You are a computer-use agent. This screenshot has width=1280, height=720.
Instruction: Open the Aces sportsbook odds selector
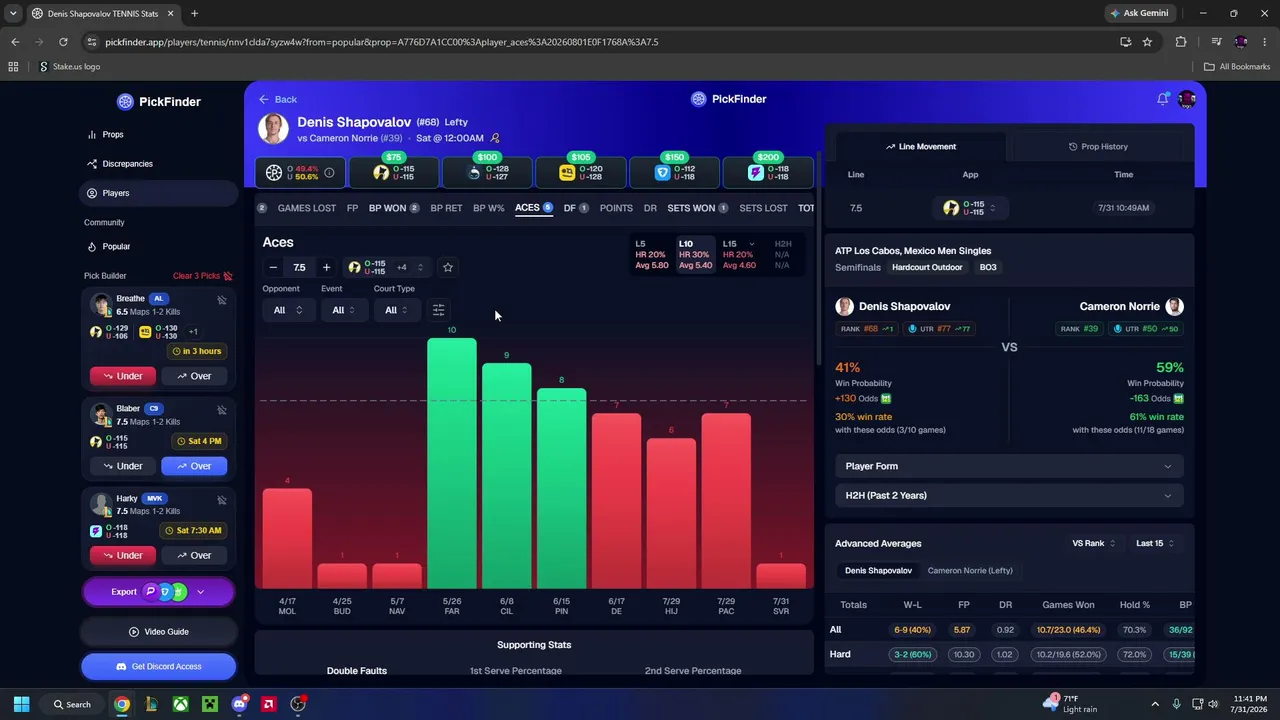[386, 267]
